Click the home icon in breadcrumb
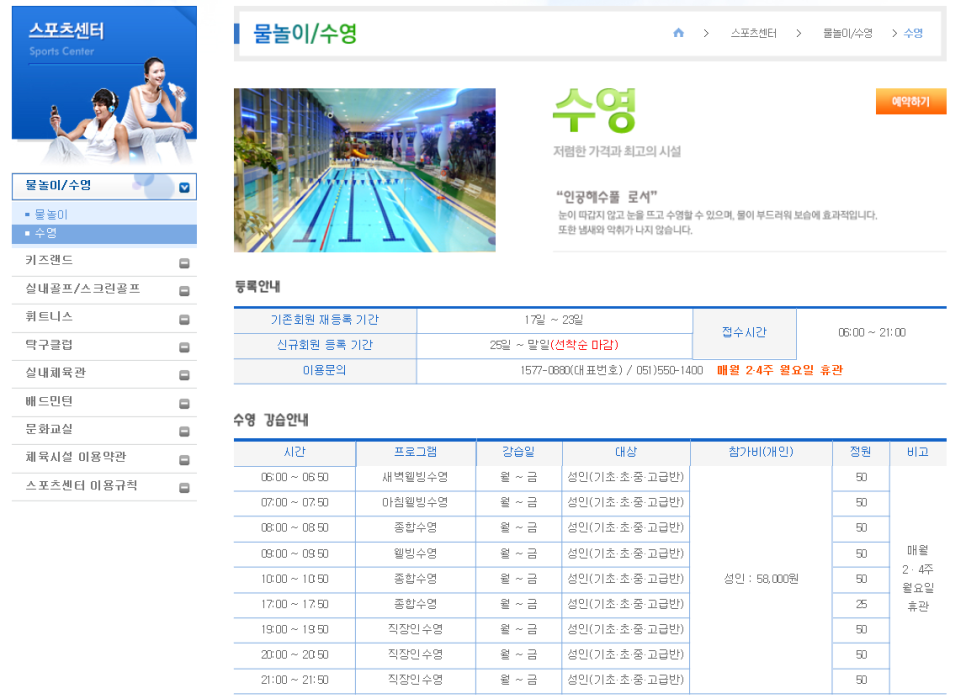 678,33
